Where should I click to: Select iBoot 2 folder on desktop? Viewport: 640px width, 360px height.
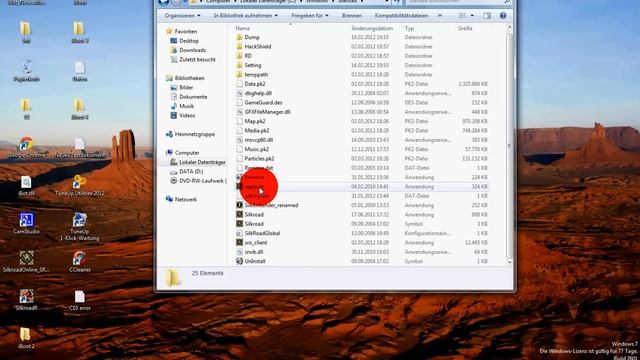[26, 338]
